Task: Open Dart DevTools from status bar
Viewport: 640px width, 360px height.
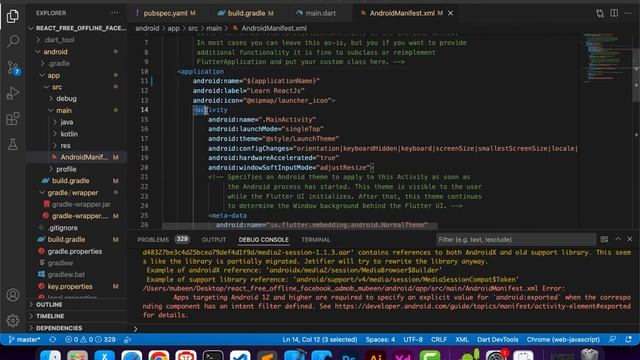Action: click(498, 340)
